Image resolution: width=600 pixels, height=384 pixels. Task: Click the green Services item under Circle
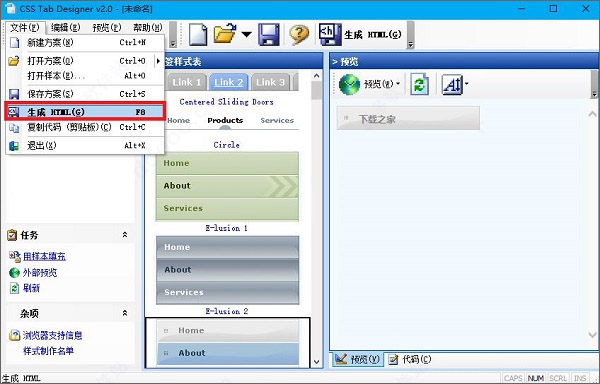tap(227, 208)
